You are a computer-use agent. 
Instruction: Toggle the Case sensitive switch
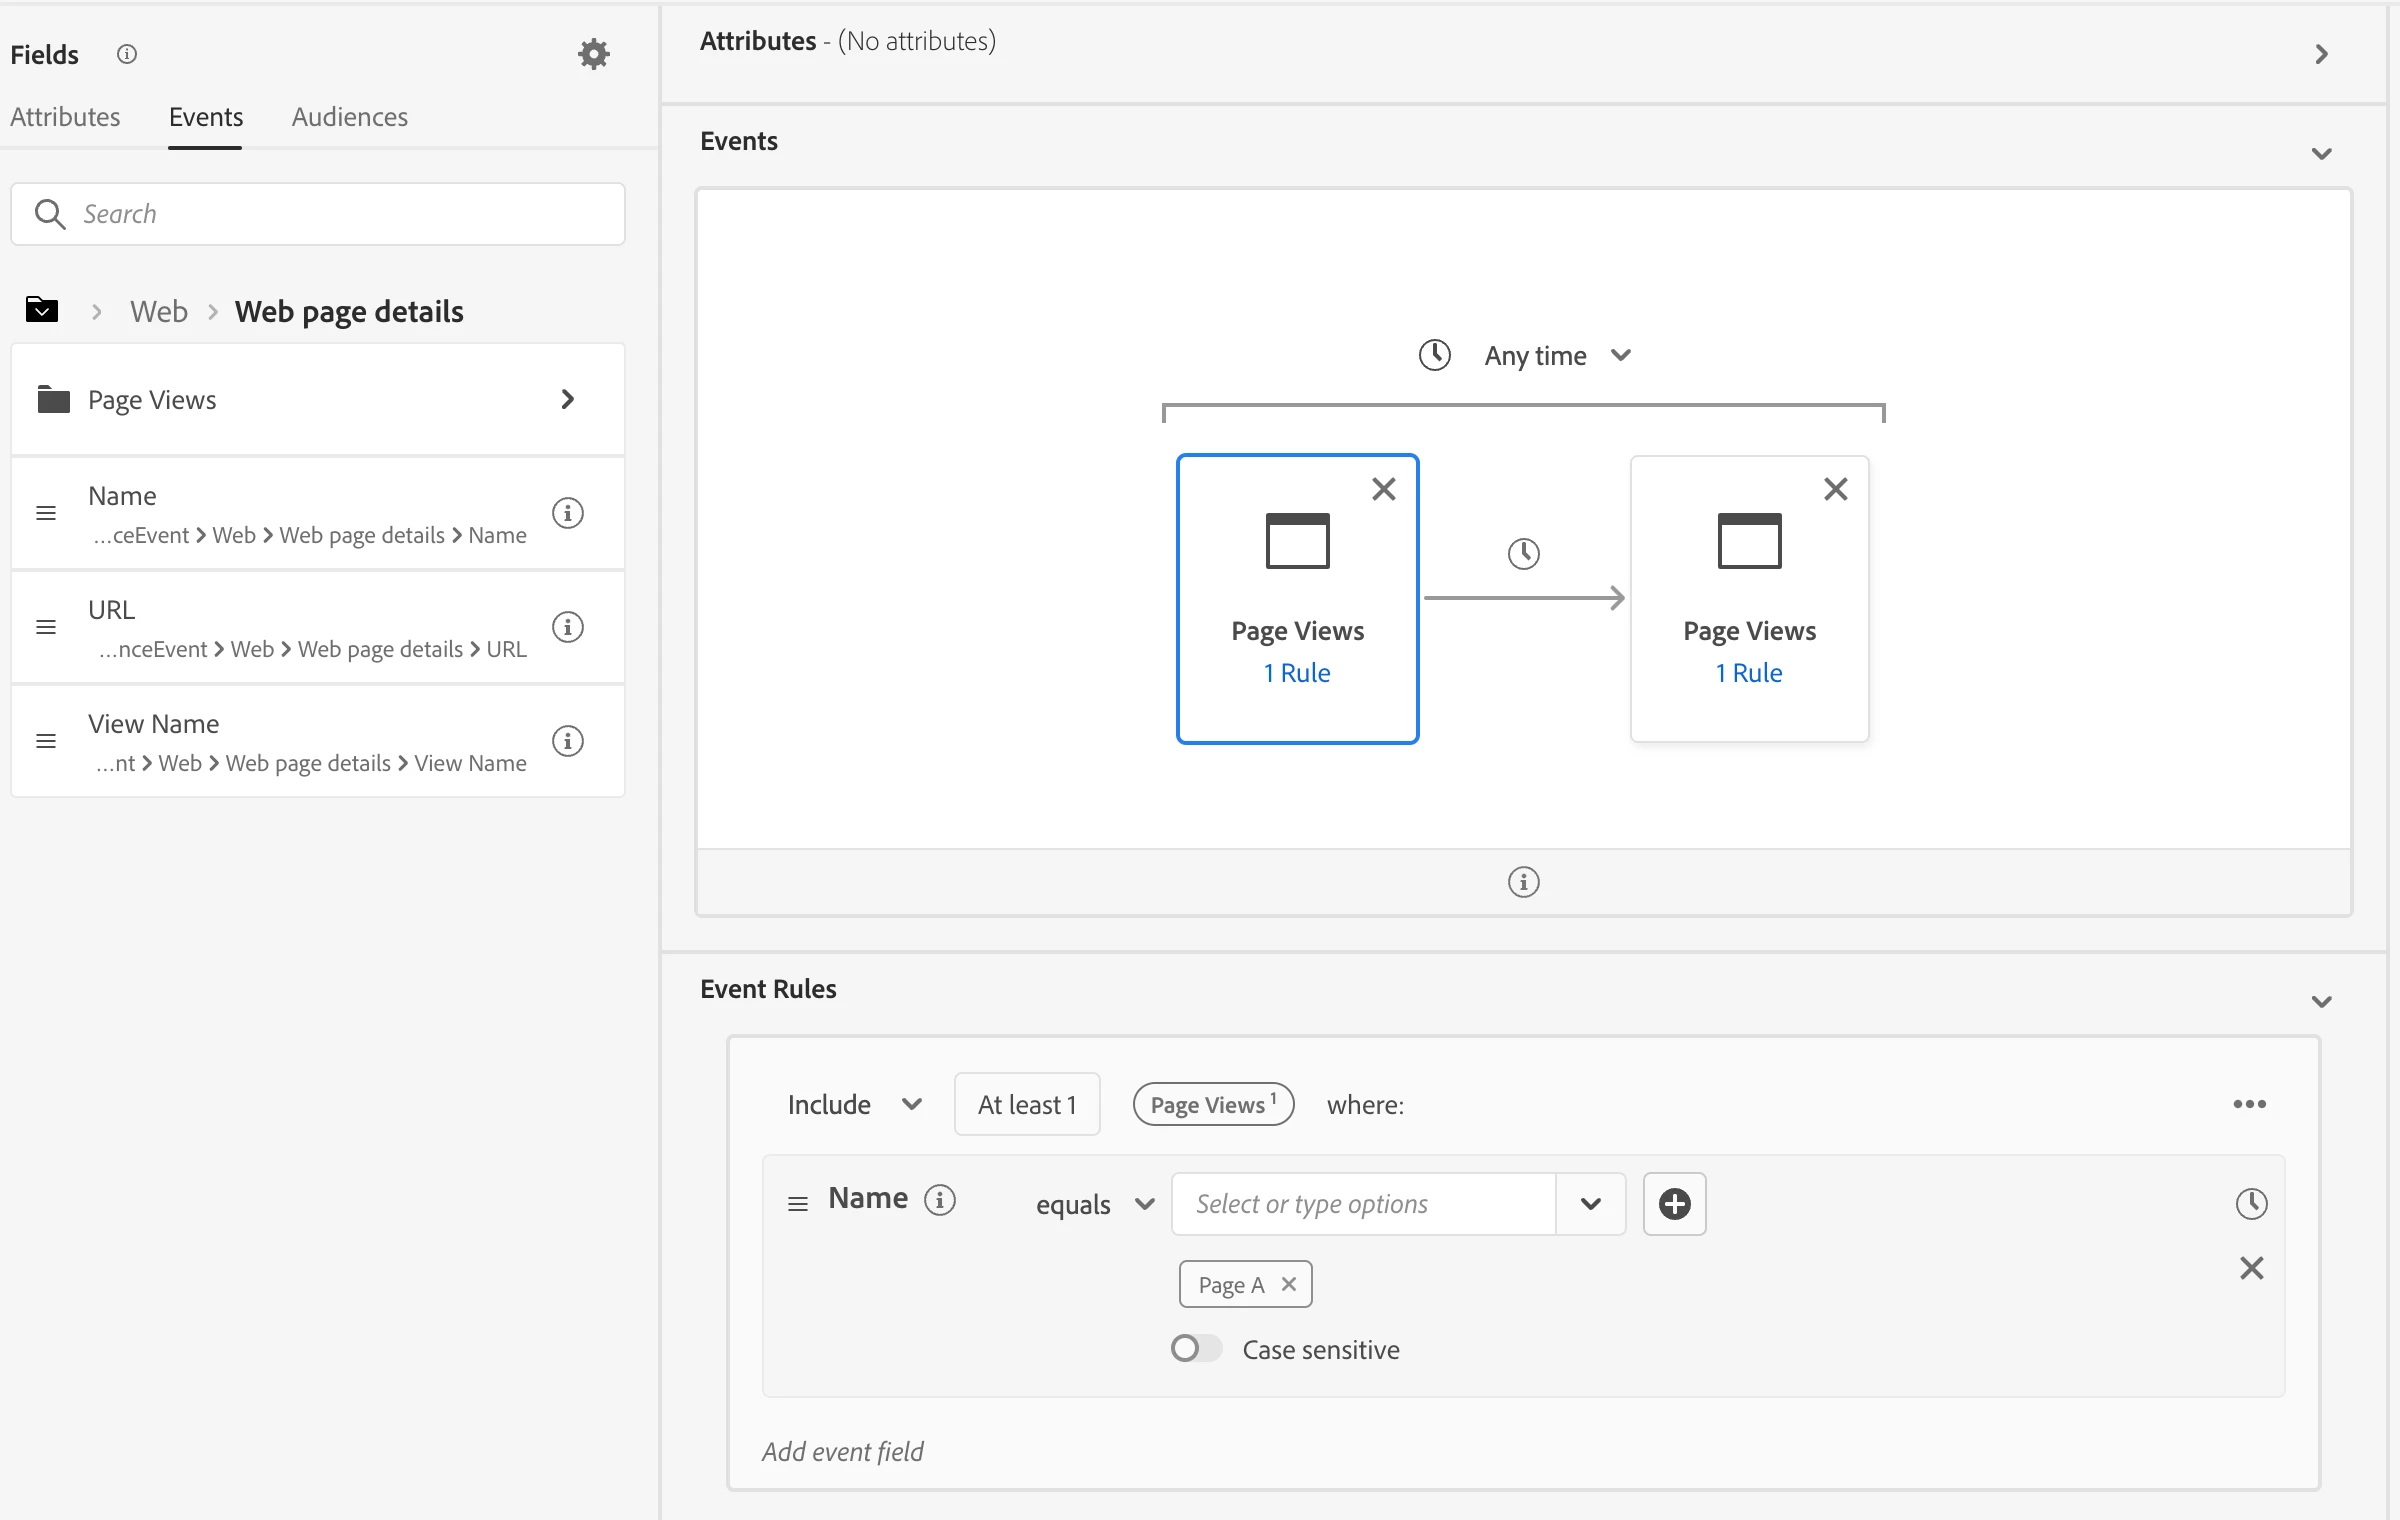coord(1196,1349)
